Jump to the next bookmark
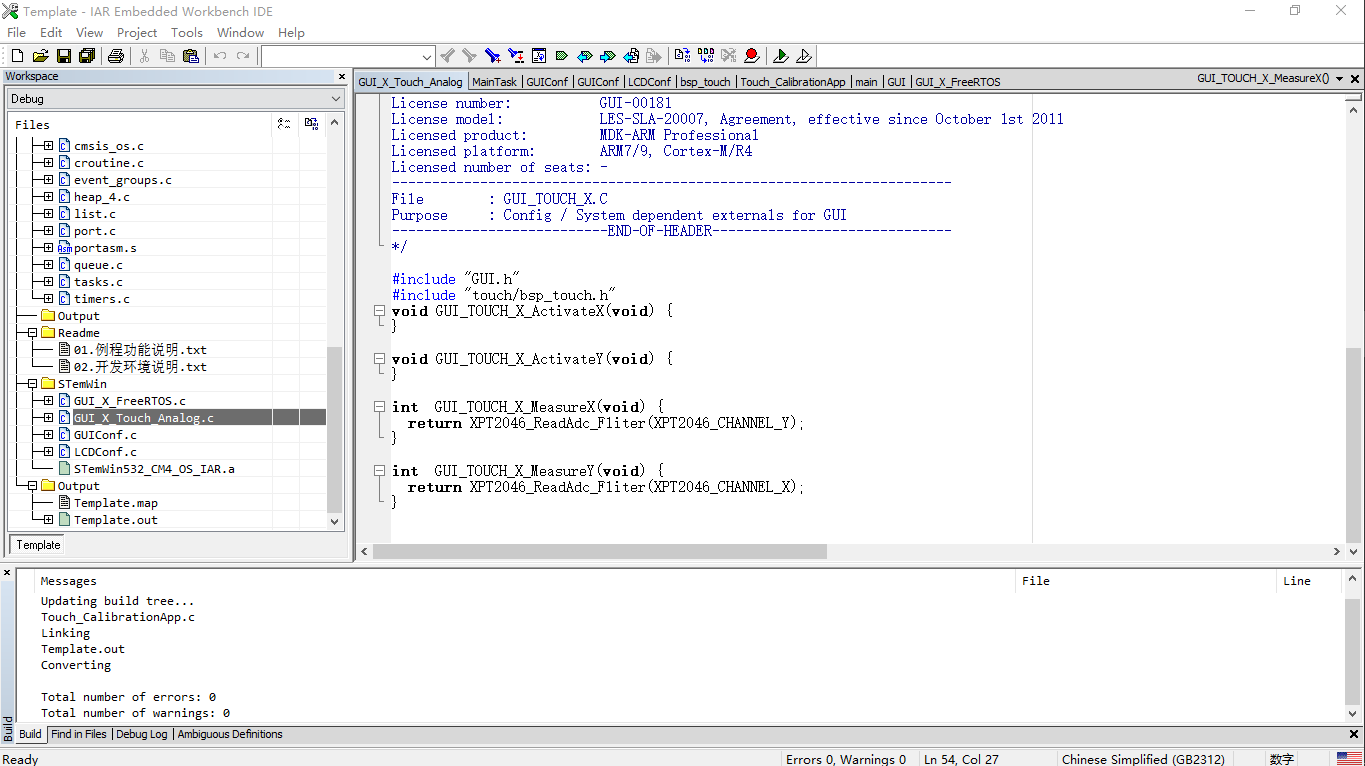The width and height of the screenshot is (1365, 766). tap(607, 56)
